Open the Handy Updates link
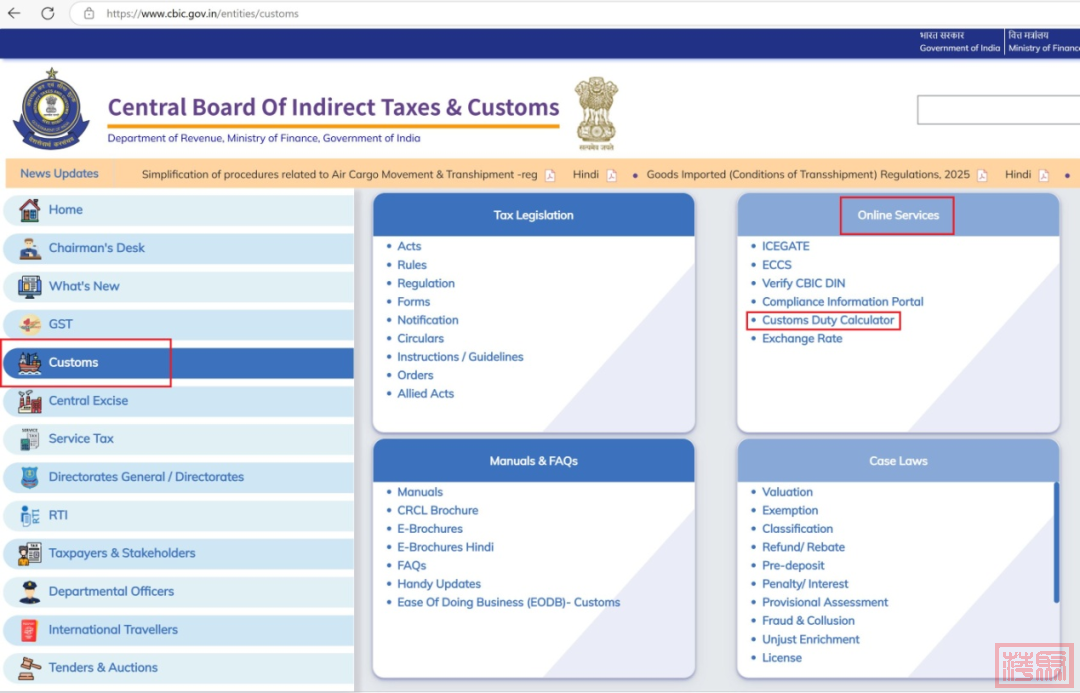Screen dimensions: 1080x693 click(x=439, y=584)
